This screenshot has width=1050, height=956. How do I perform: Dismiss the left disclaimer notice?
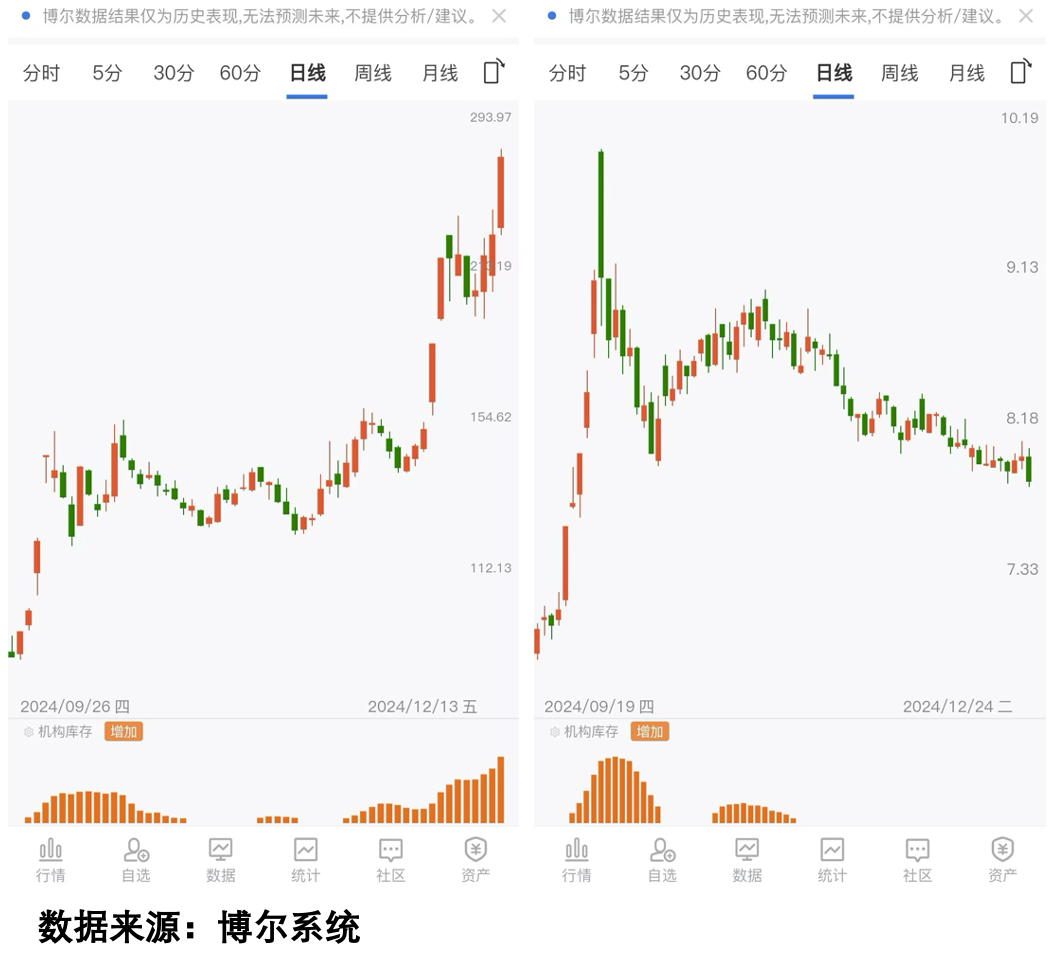(499, 16)
